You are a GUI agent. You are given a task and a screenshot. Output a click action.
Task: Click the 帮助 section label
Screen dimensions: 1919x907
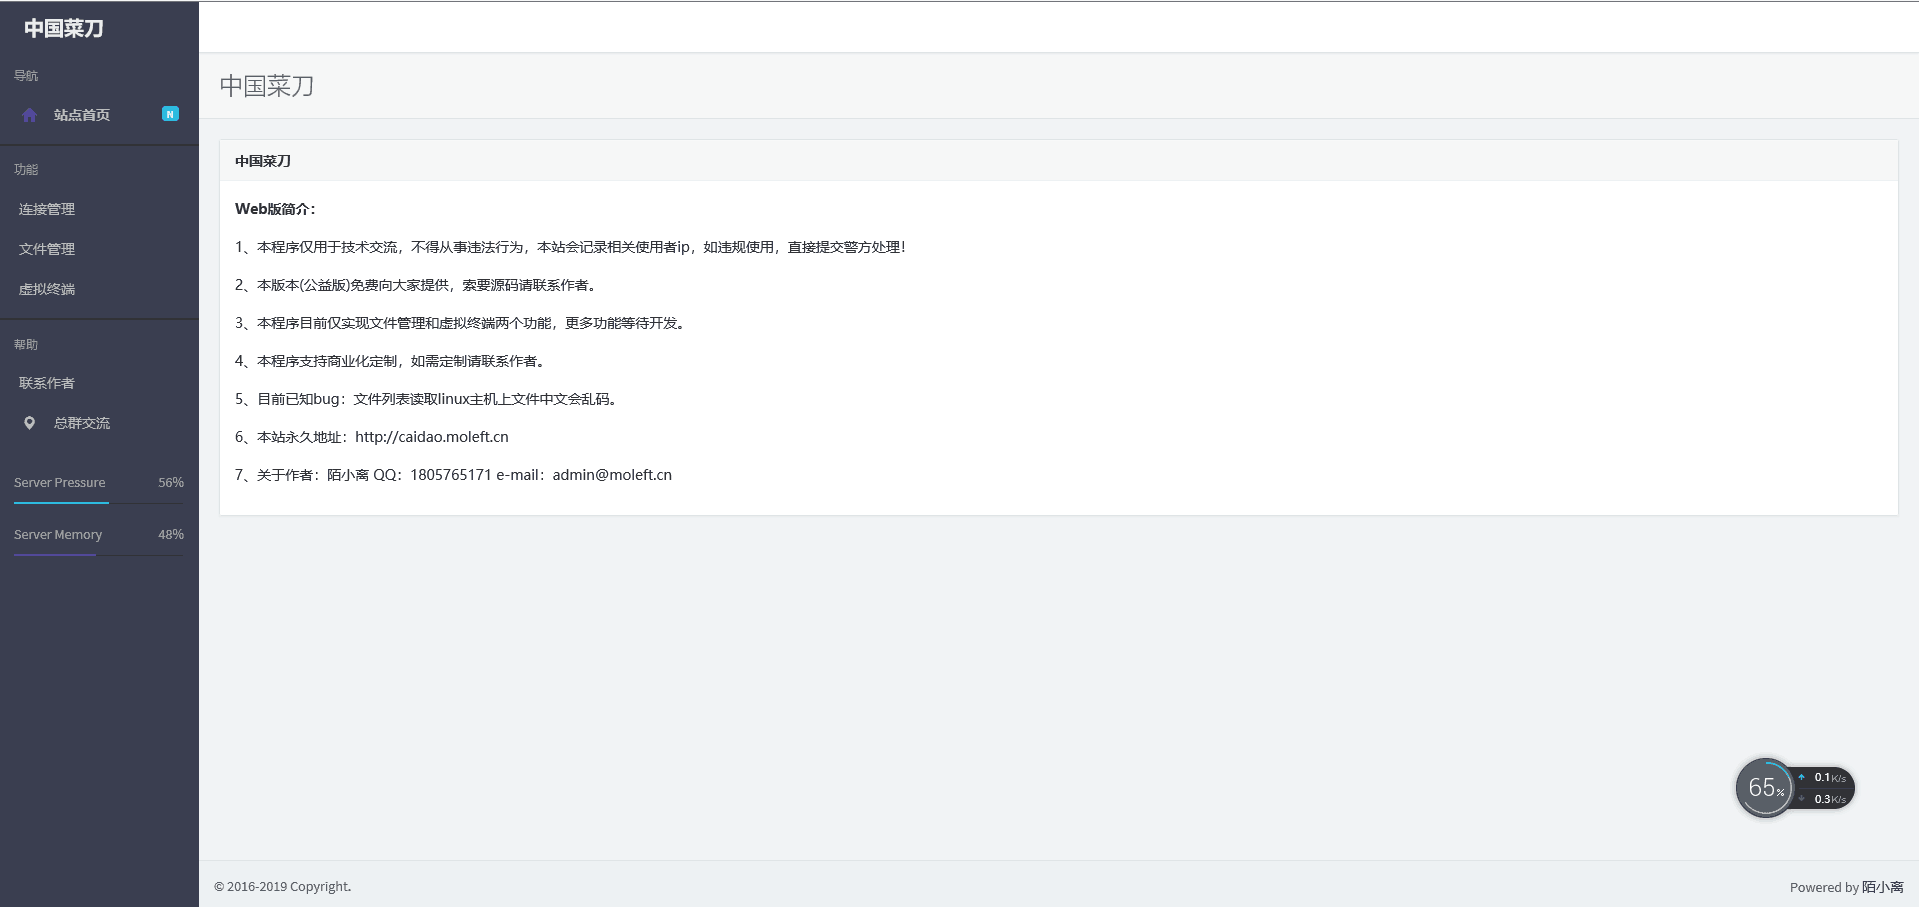(26, 344)
